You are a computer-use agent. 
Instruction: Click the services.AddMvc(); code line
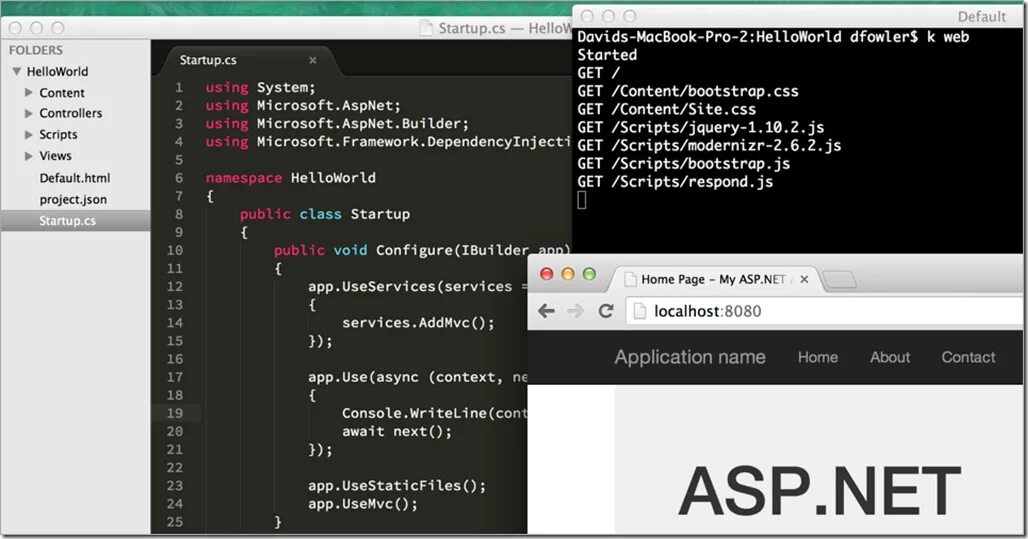(x=418, y=323)
